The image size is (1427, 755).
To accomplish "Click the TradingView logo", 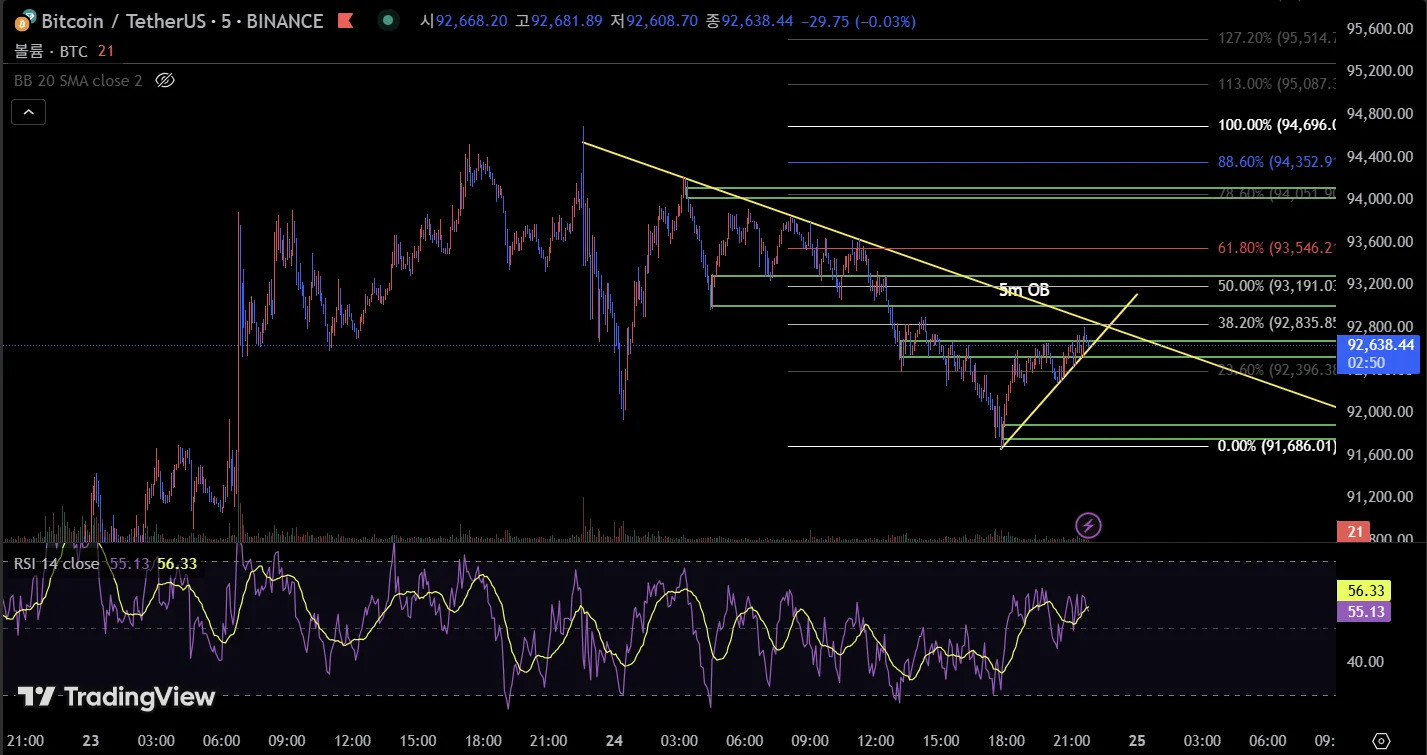I will pyautogui.click(x=117, y=697).
